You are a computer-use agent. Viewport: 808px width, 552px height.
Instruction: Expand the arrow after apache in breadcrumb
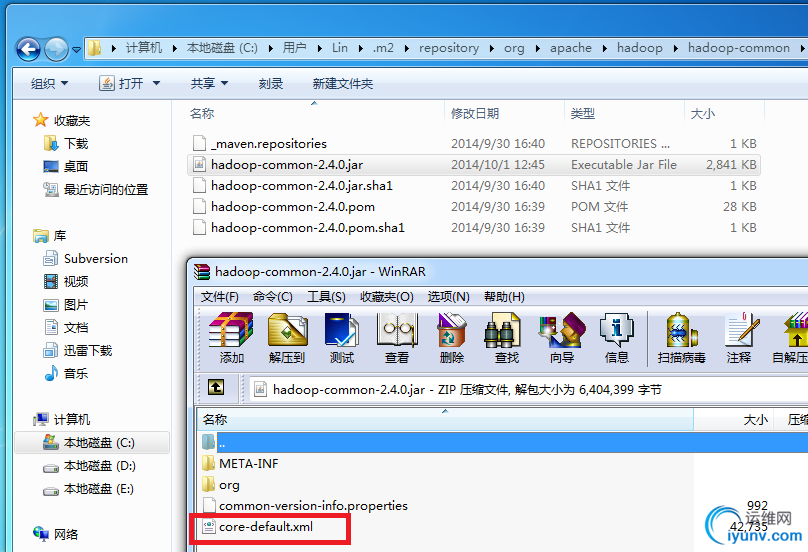click(604, 48)
